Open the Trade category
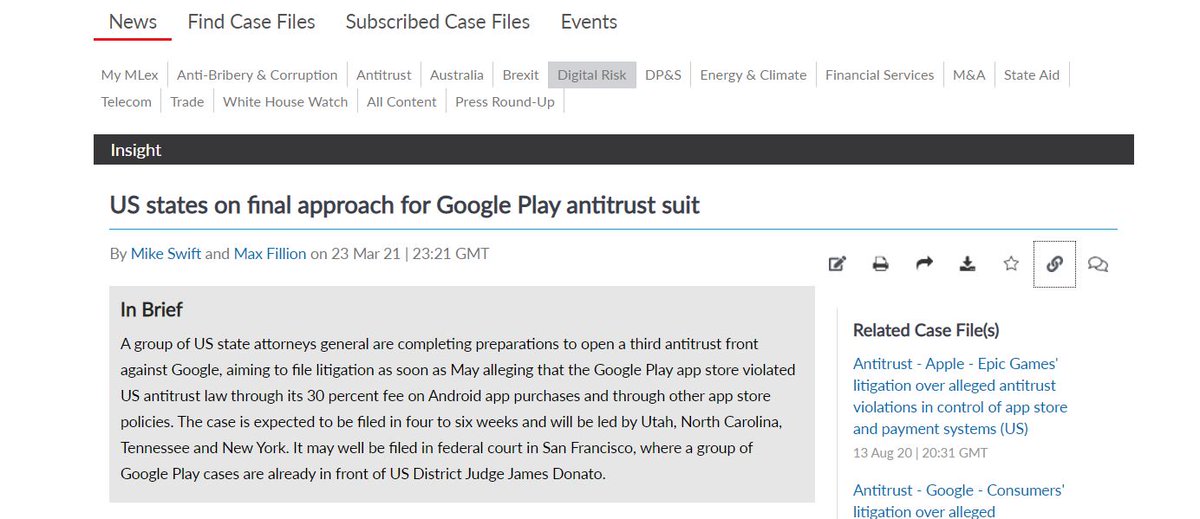1200x519 pixels. pos(187,102)
